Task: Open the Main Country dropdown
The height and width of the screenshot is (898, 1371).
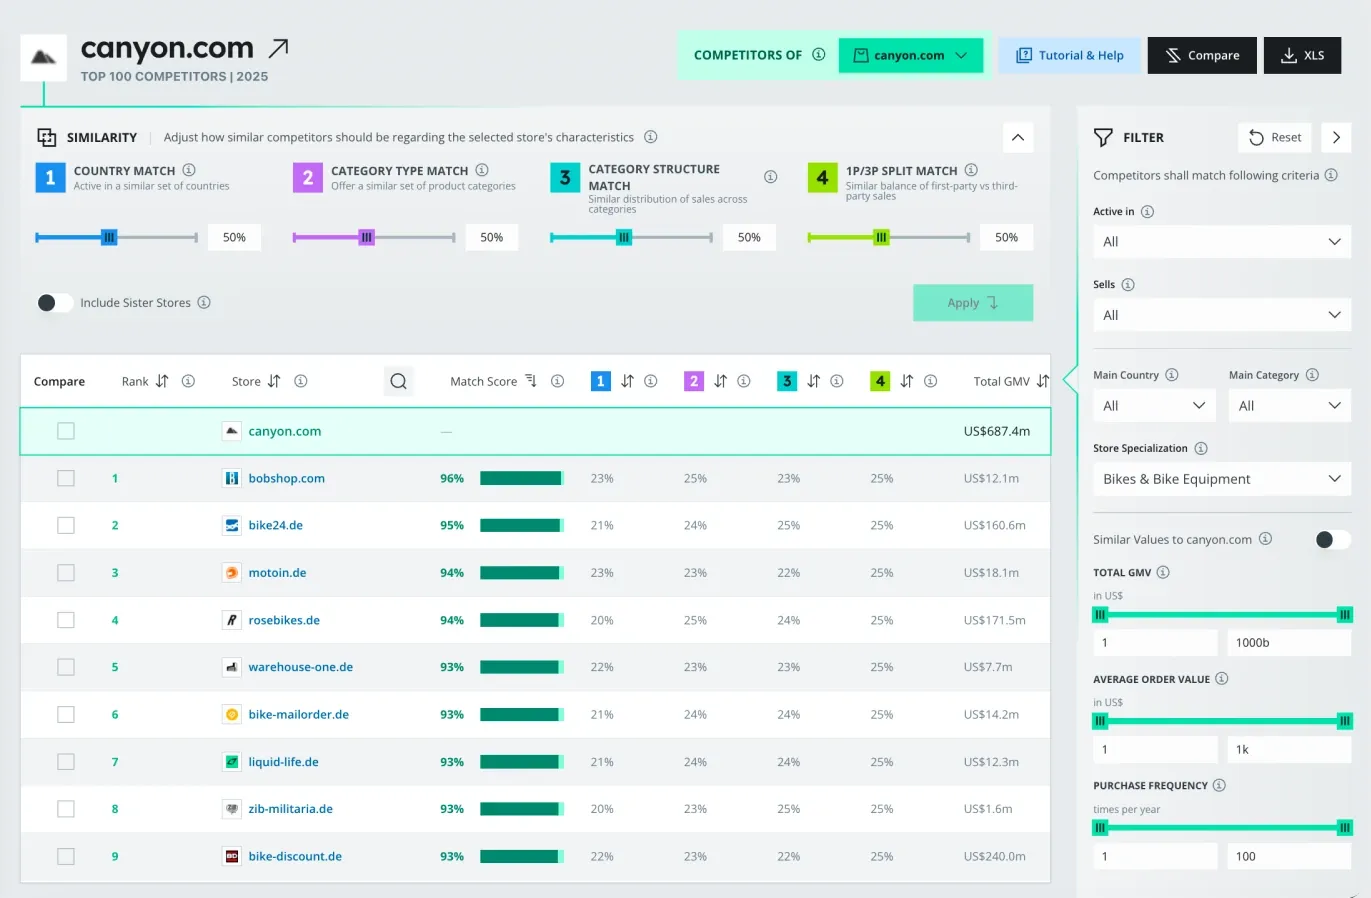Action: point(1154,405)
